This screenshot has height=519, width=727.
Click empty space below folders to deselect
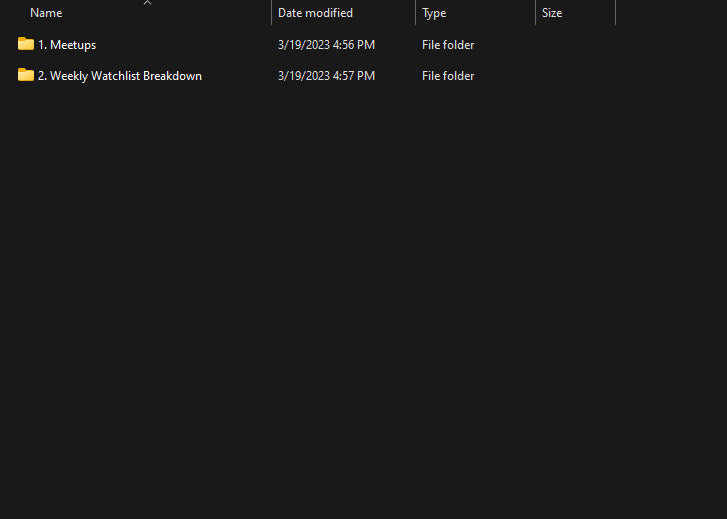click(x=360, y=300)
